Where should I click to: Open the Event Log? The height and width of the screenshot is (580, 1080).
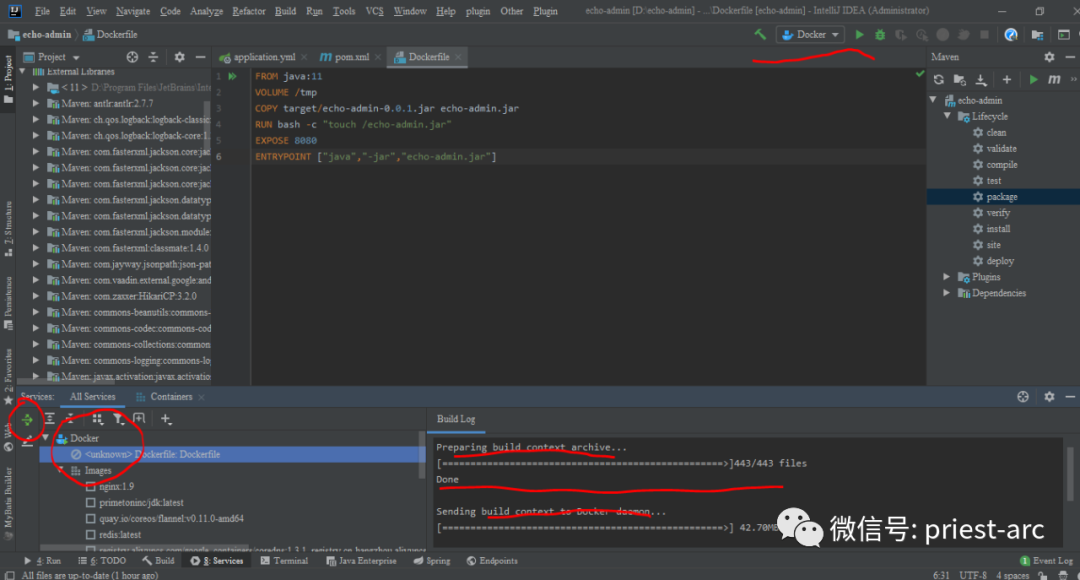tap(1046, 561)
